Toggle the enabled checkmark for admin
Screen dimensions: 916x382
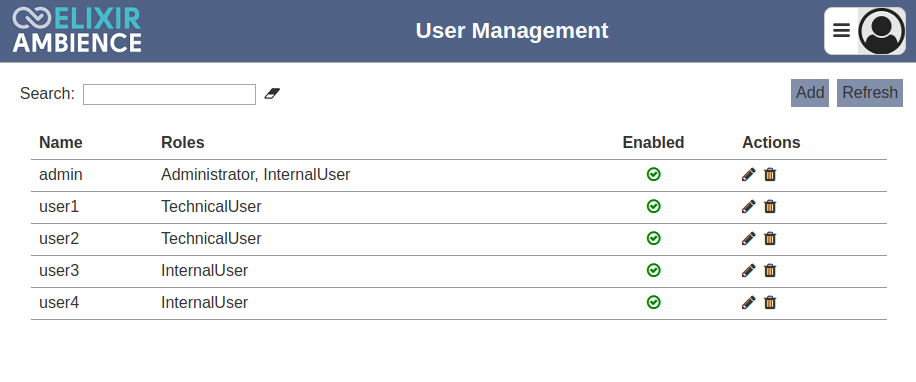(x=654, y=174)
